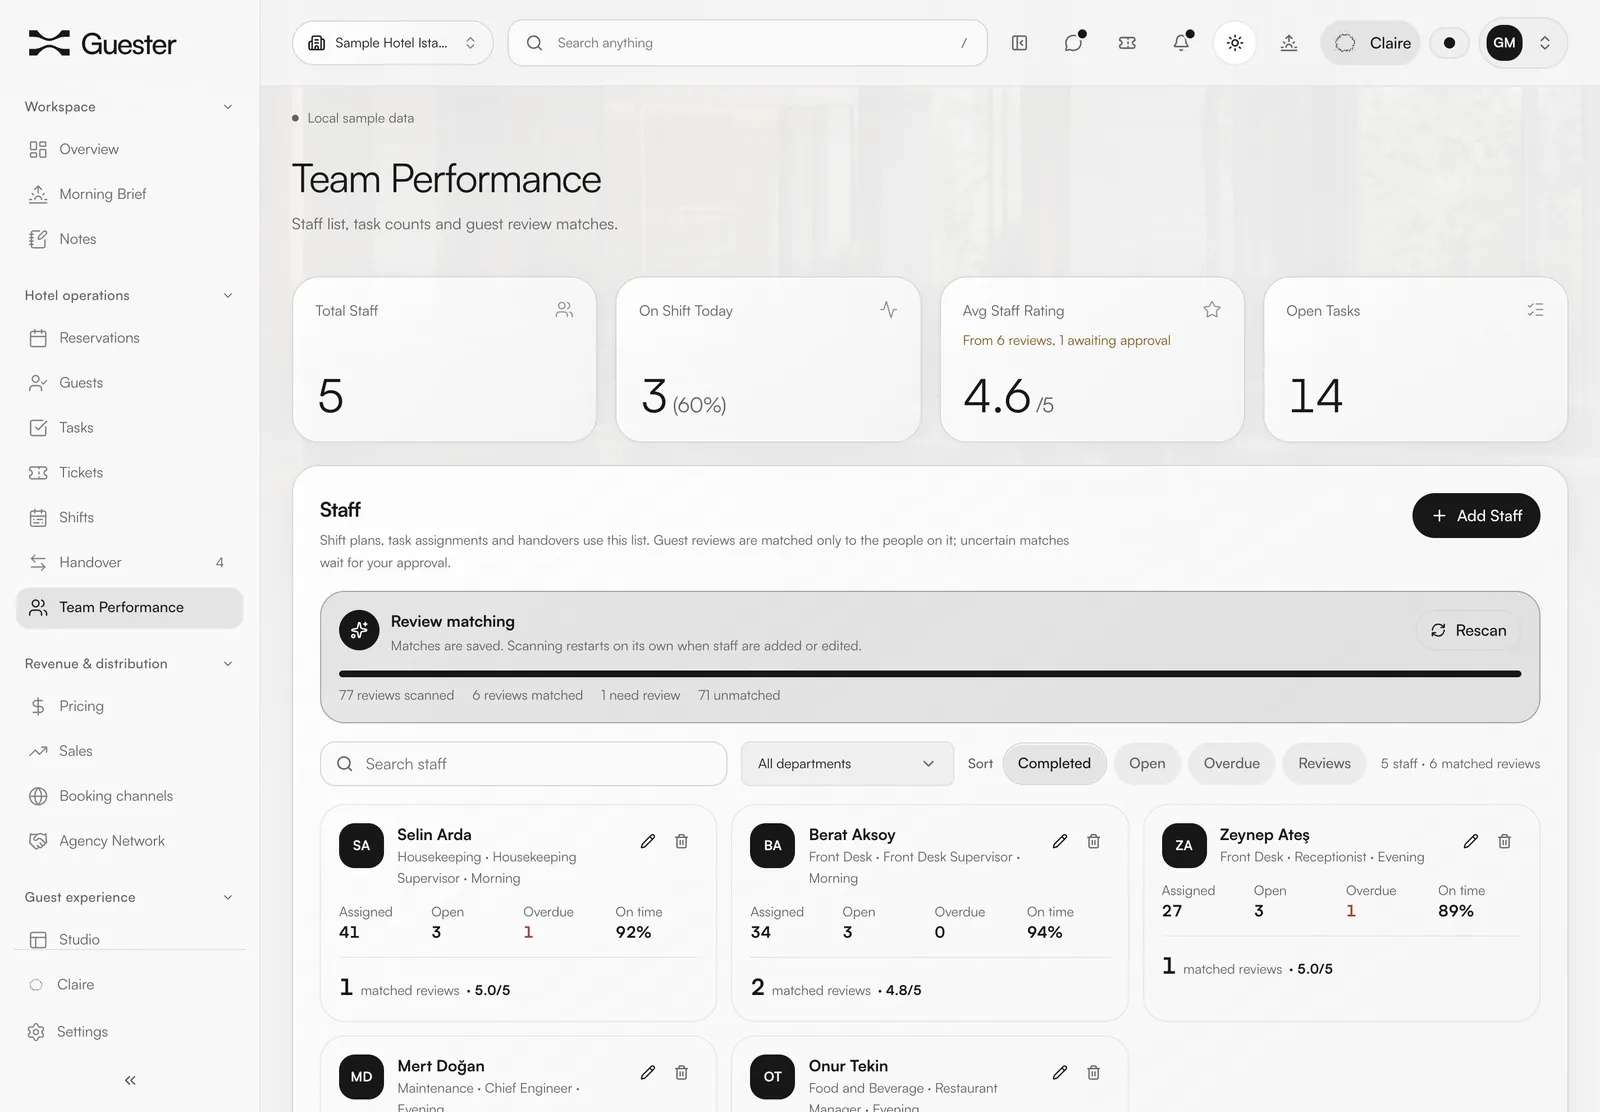Rescan review matching
Viewport: 1600px width, 1112px height.
click(1468, 630)
